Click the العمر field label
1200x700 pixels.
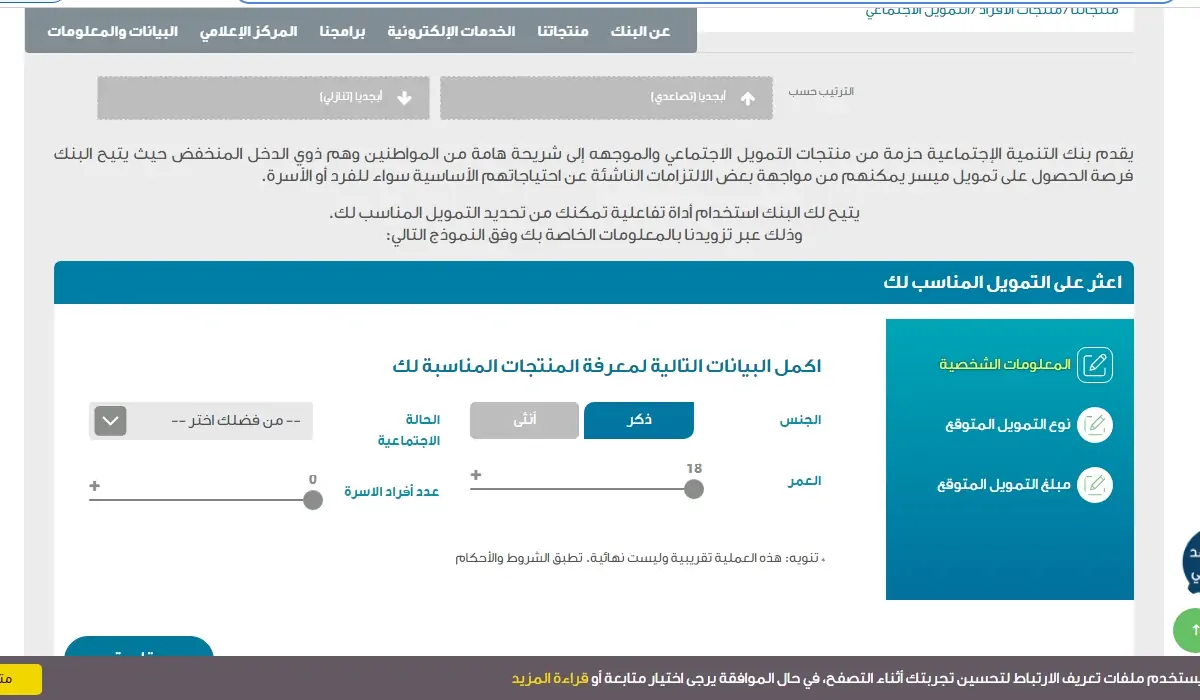tap(805, 481)
